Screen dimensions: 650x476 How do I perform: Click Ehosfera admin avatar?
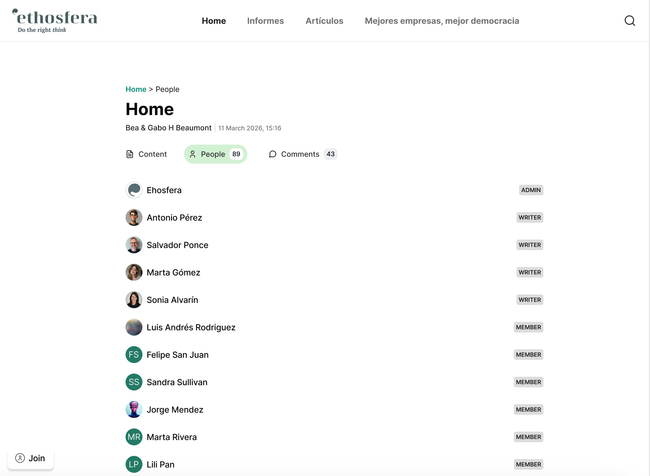pos(134,190)
